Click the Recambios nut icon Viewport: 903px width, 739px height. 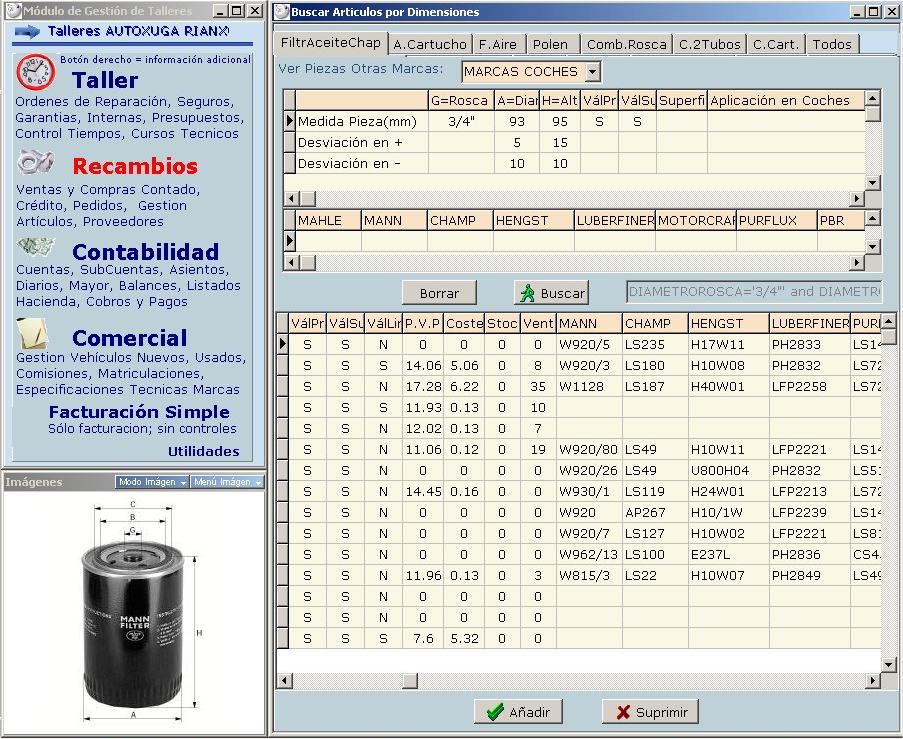[x=35, y=162]
